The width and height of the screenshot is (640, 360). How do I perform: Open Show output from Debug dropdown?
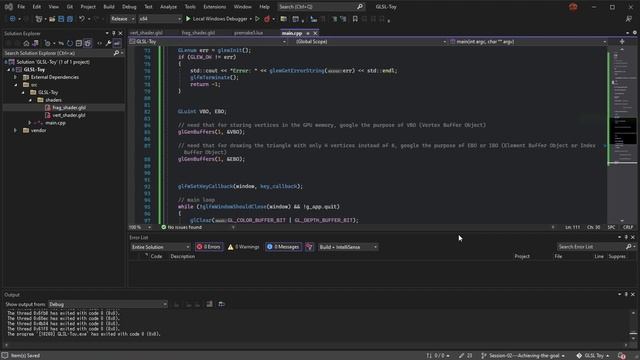tap(108, 304)
